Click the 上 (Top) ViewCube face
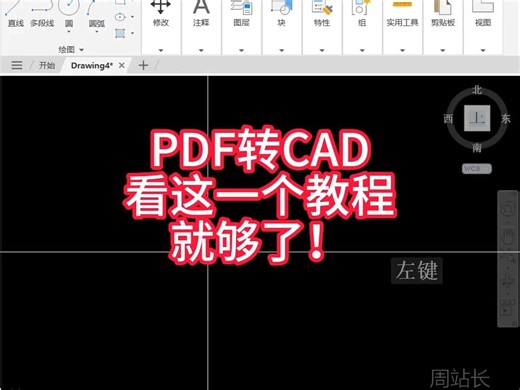This screenshot has height=390, width=520. pos(477,118)
